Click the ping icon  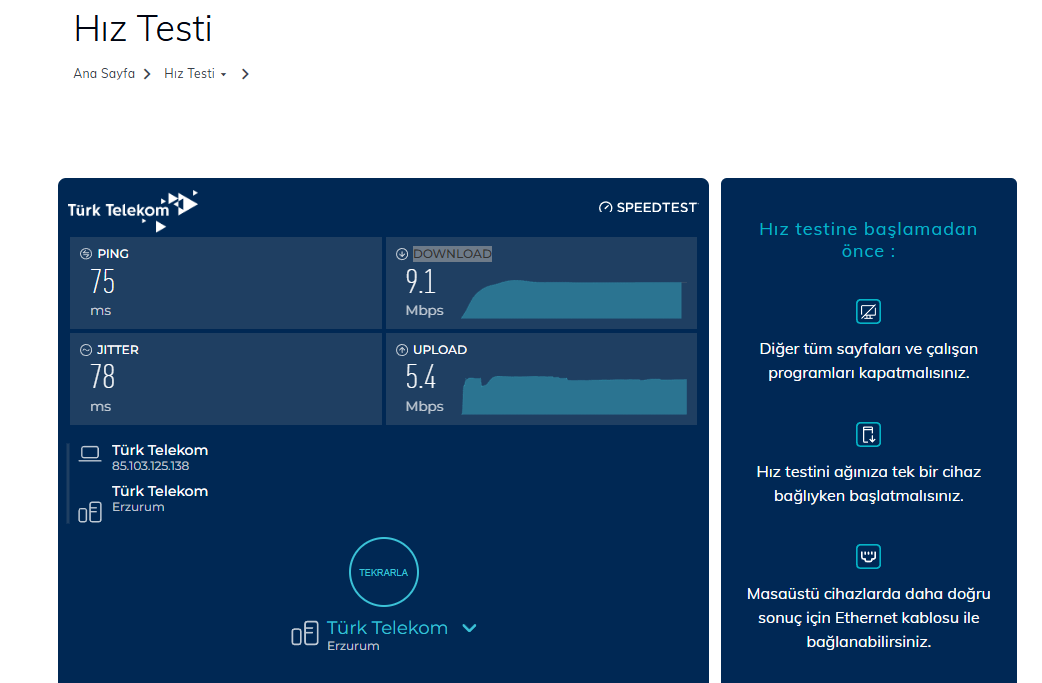86,253
